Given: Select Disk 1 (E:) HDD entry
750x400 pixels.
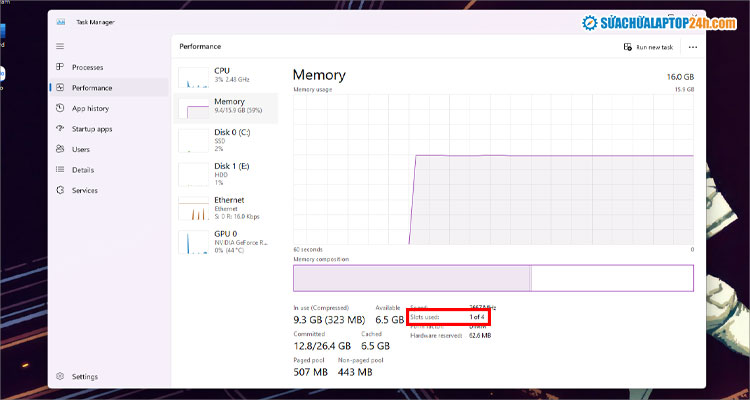Looking at the screenshot, I should (226, 173).
